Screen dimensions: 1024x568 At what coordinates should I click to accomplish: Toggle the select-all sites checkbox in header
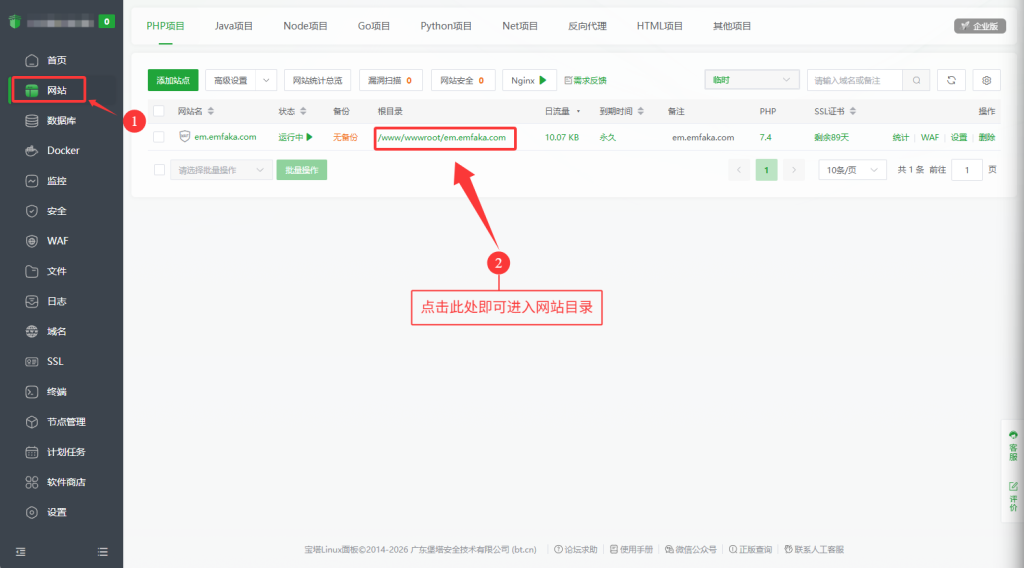(159, 111)
